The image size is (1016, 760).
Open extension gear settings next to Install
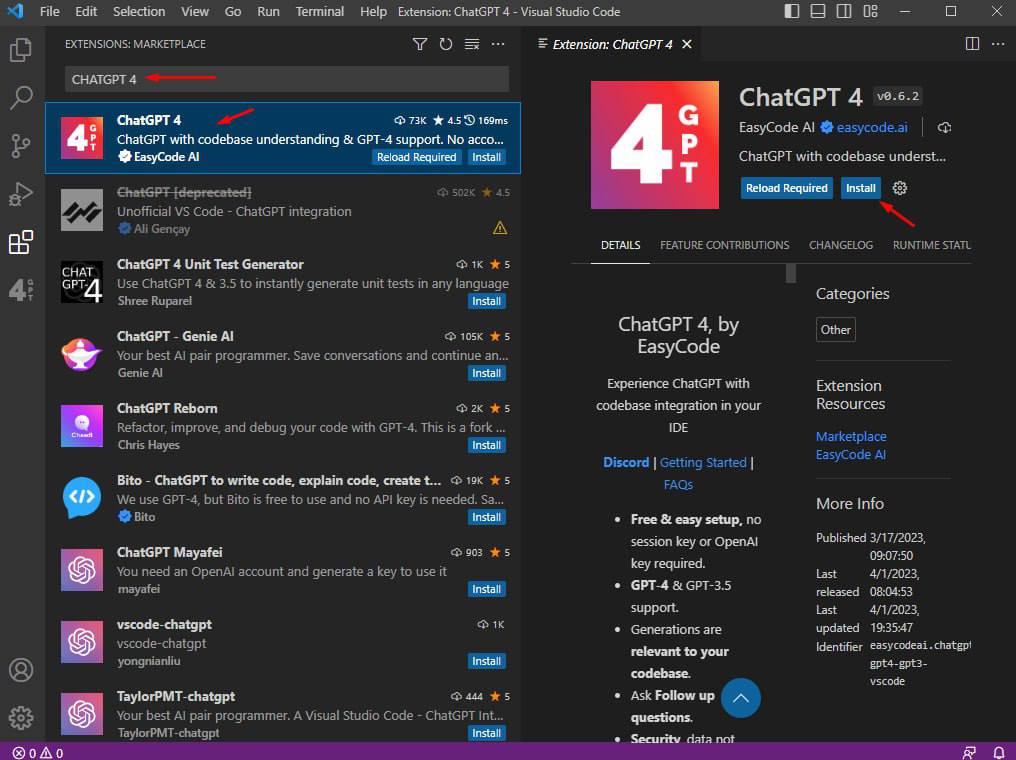click(899, 188)
